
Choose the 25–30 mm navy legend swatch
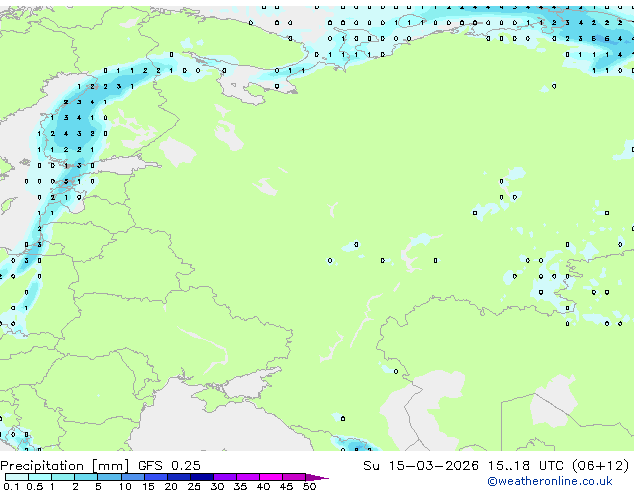(x=201, y=477)
